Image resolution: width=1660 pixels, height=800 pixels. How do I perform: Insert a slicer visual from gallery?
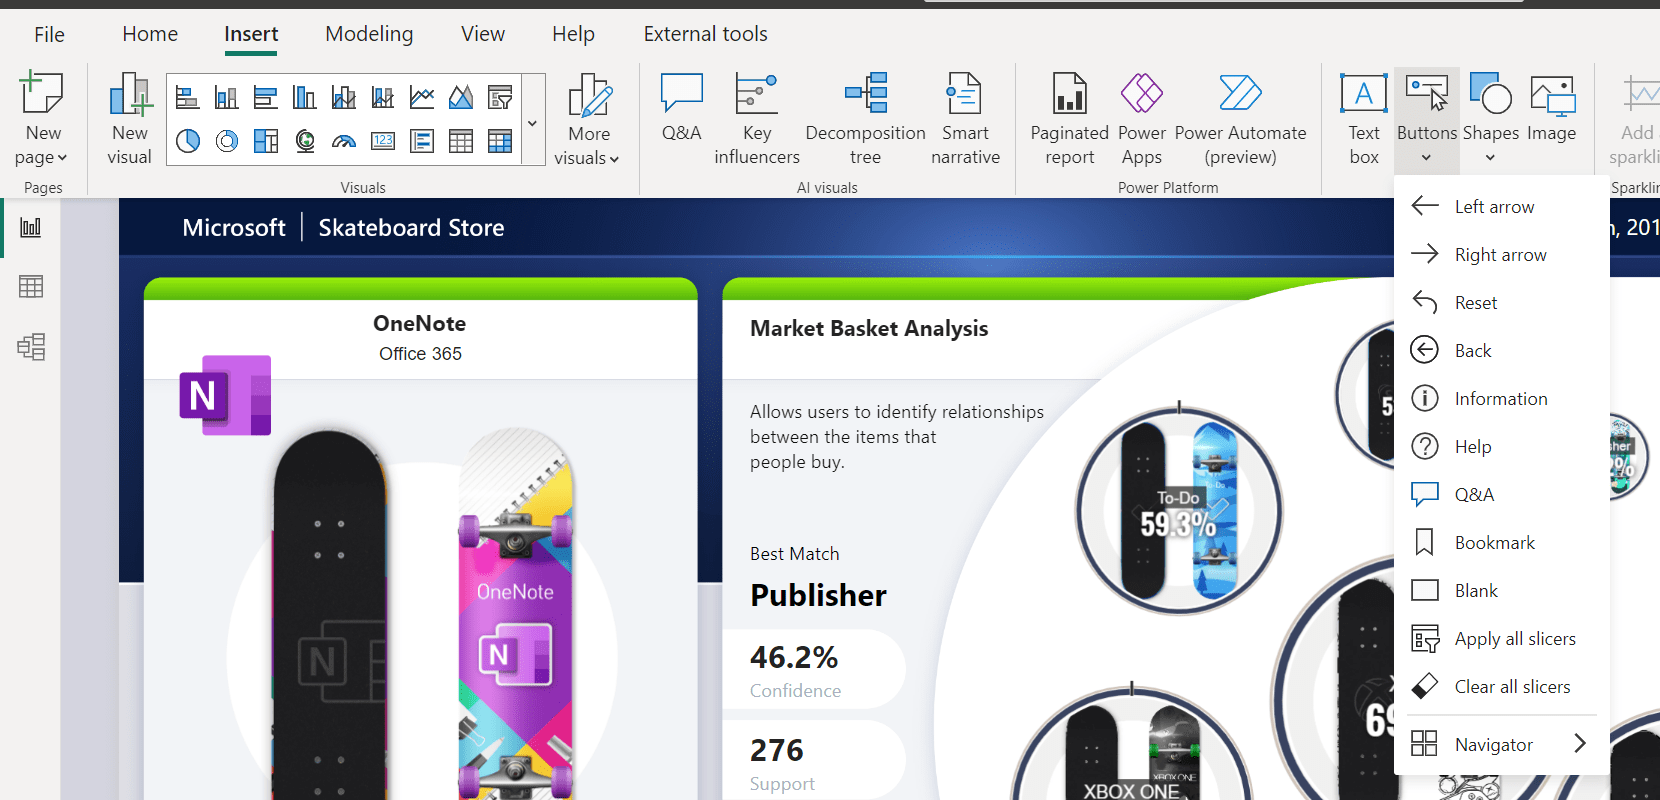(500, 97)
